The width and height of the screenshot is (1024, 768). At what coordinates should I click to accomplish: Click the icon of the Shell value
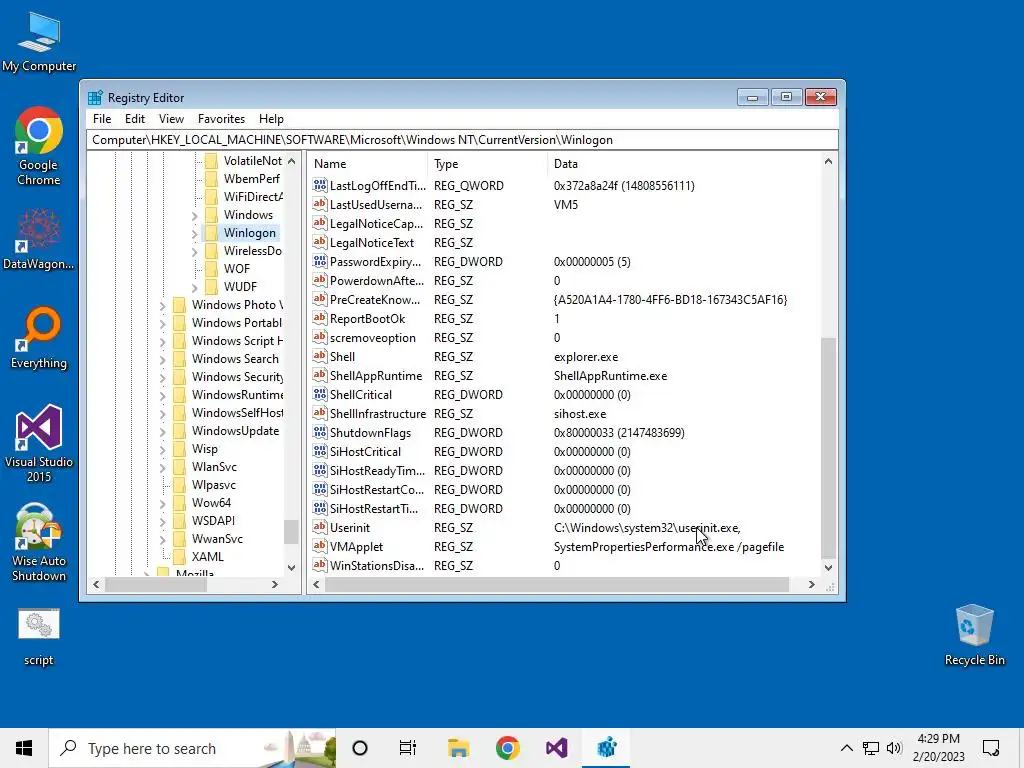click(319, 357)
